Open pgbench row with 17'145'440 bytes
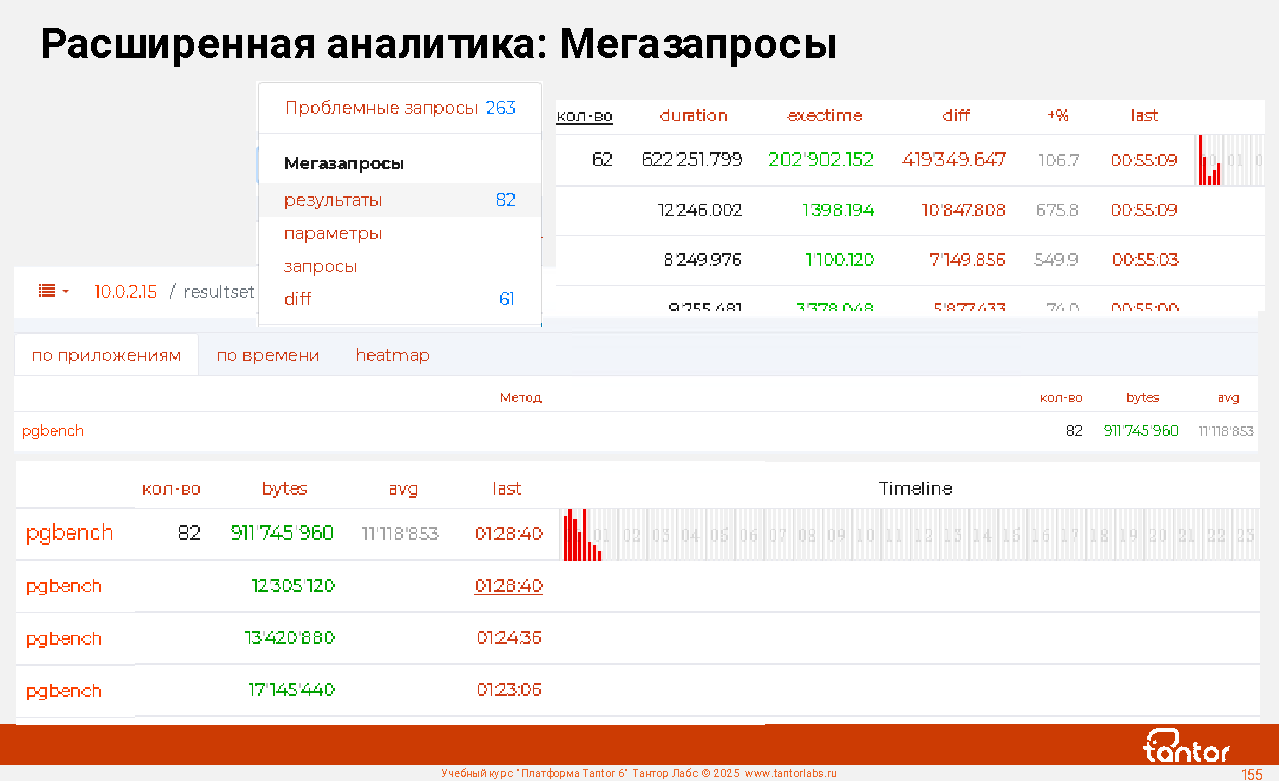The width and height of the screenshot is (1279, 781). click(64, 690)
